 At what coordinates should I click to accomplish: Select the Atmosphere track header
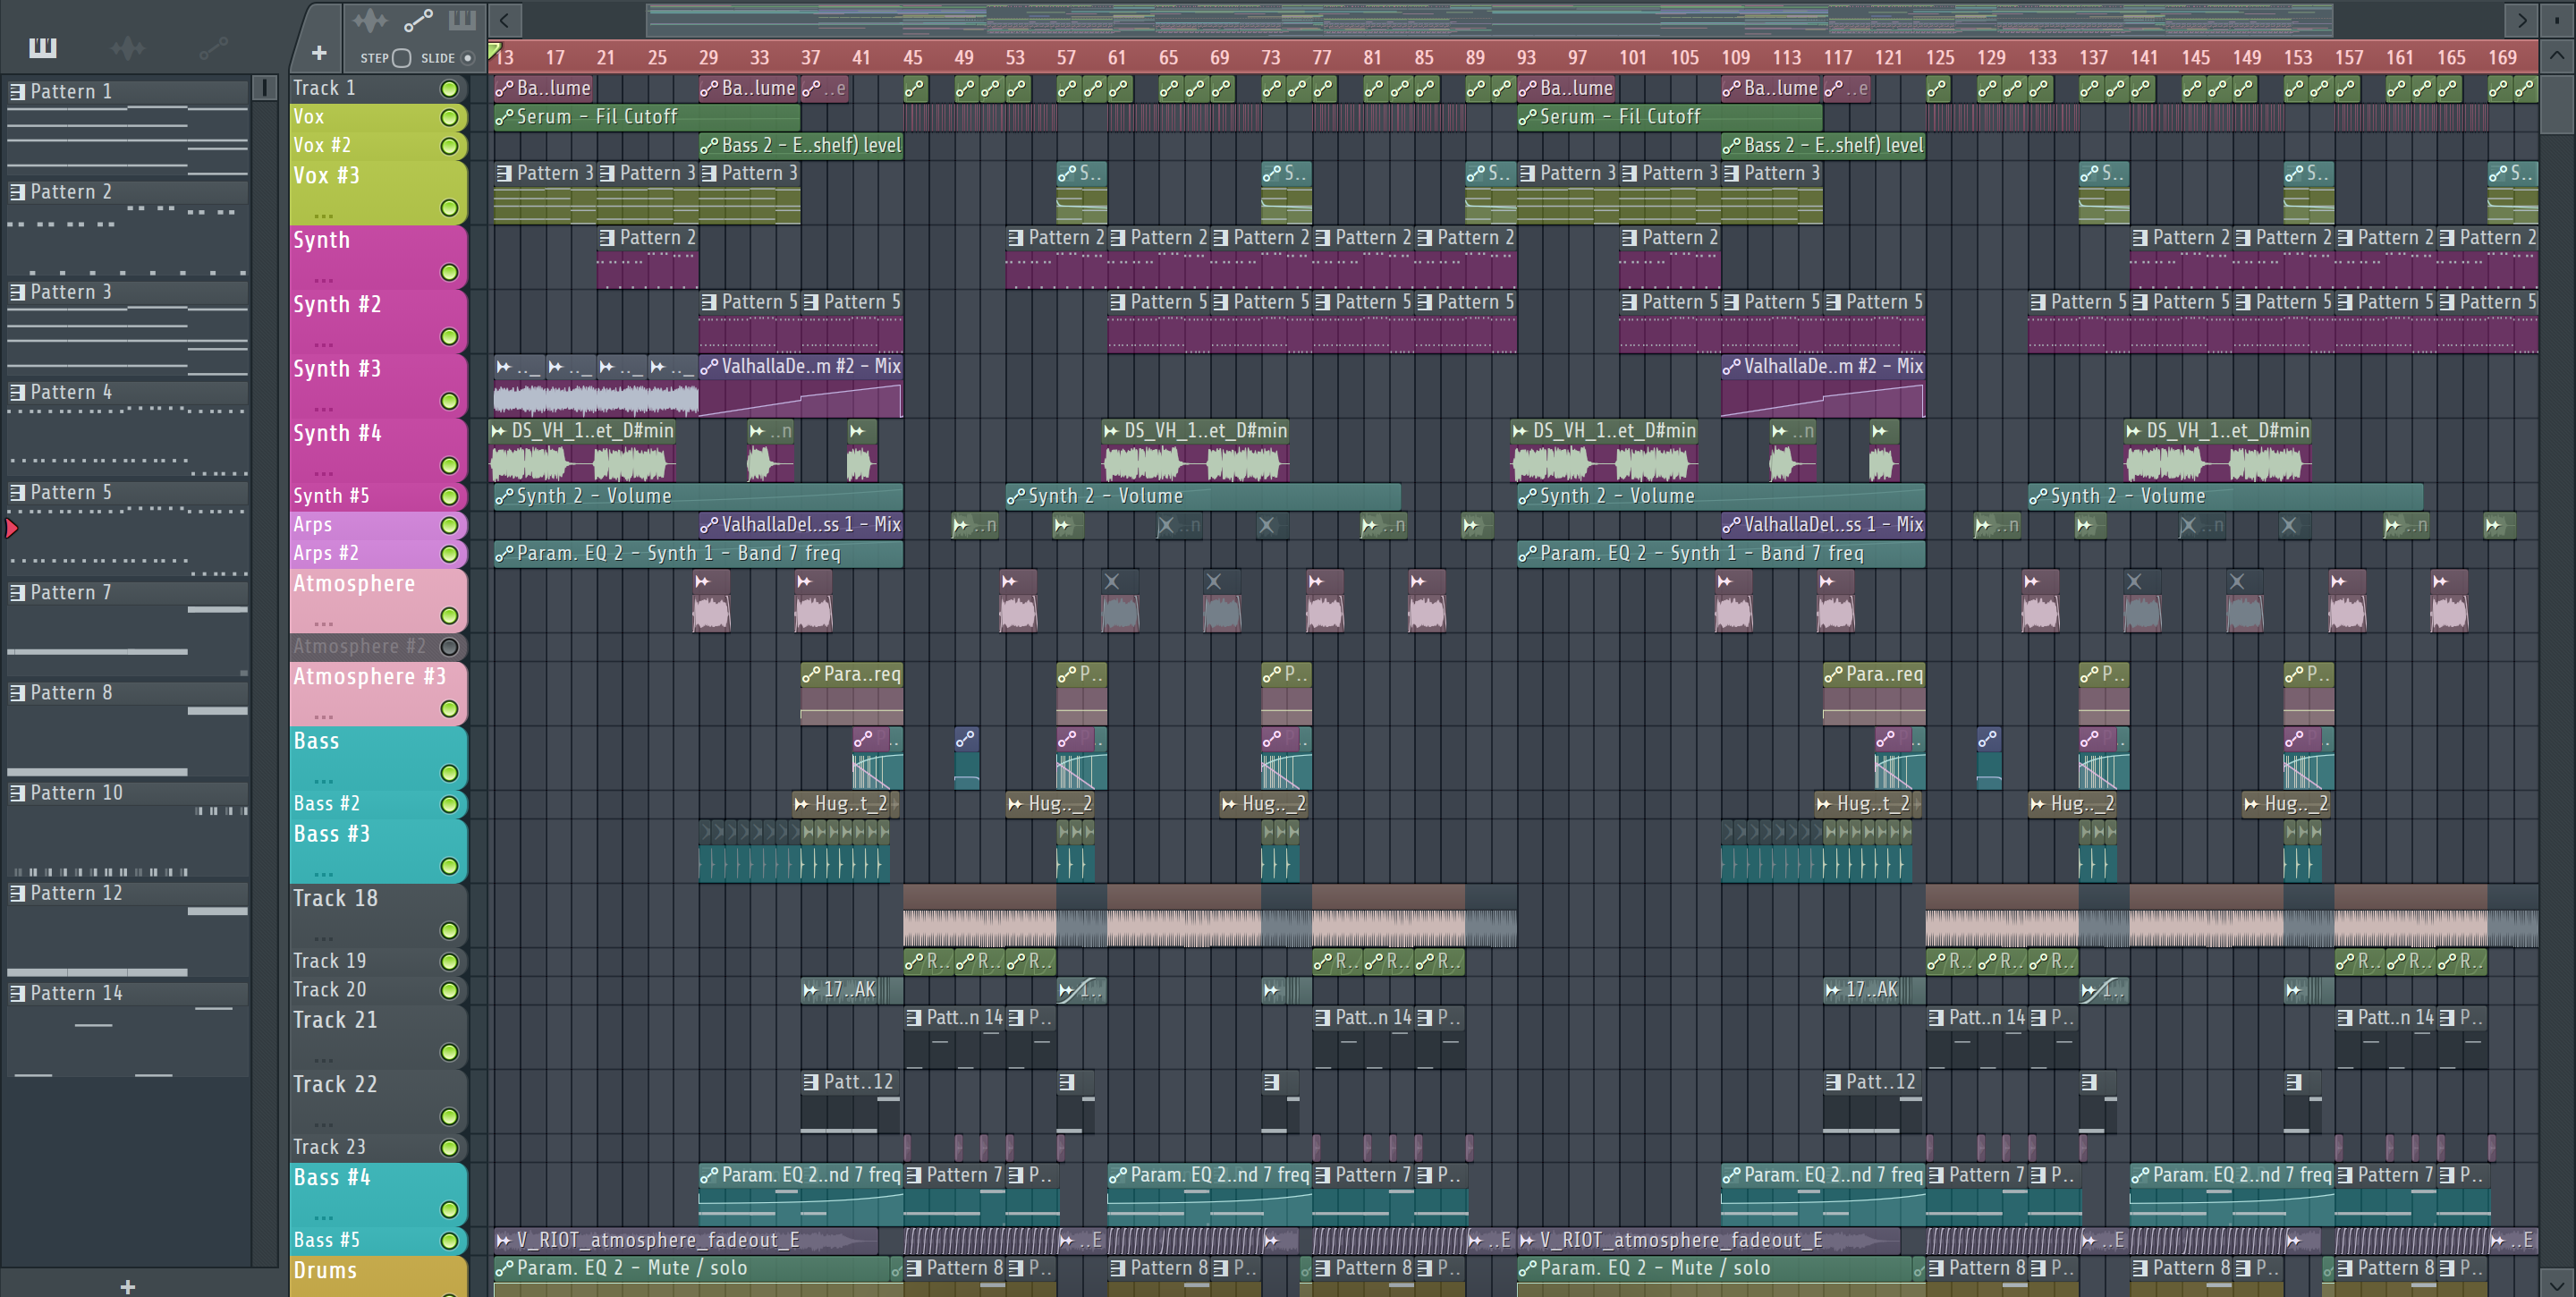378,600
